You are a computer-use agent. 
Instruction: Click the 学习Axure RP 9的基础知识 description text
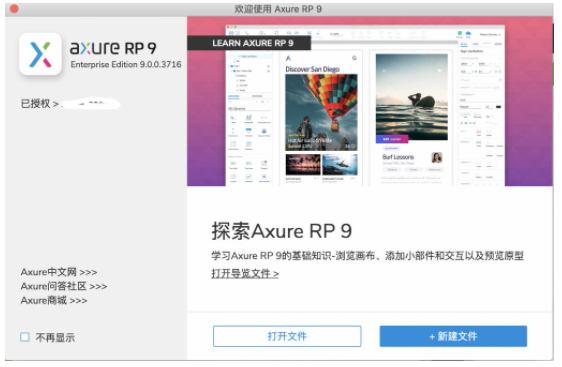coord(367,256)
